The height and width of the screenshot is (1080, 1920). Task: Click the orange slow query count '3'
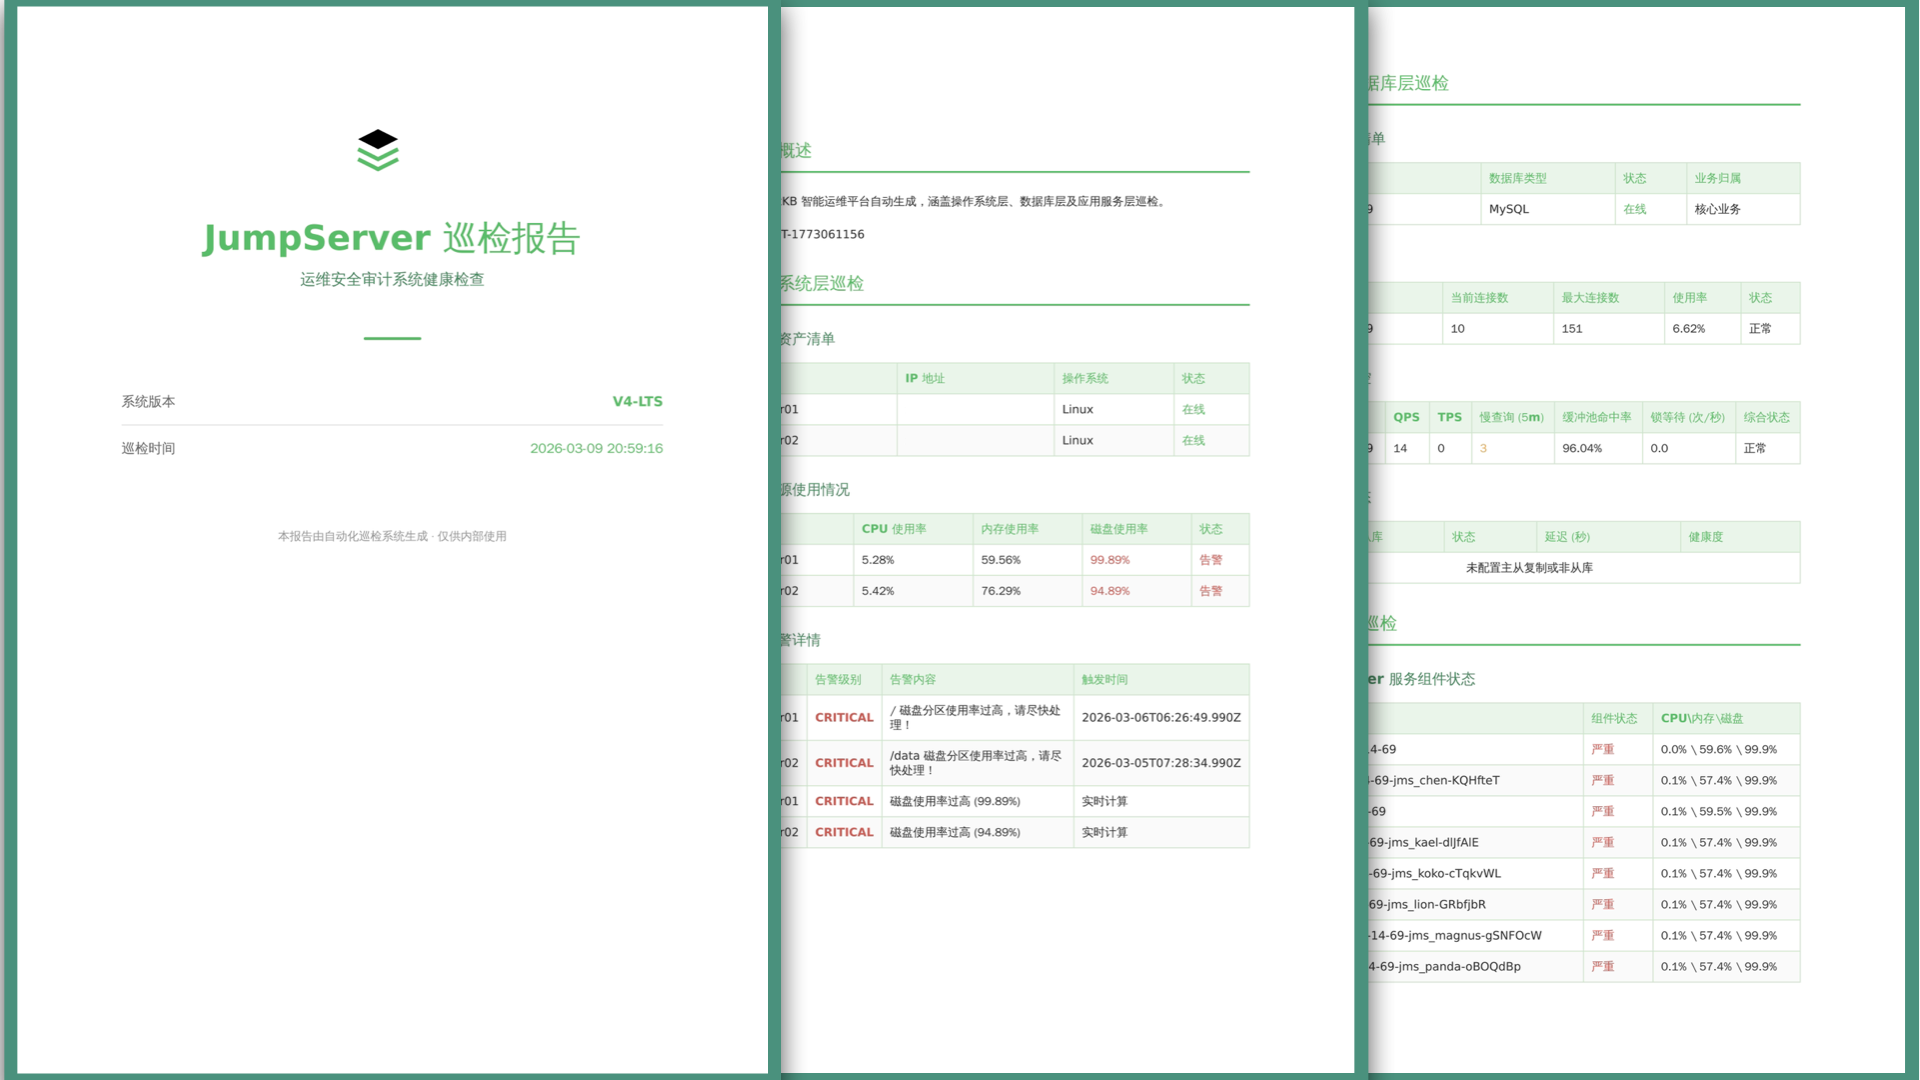pyautogui.click(x=1484, y=448)
